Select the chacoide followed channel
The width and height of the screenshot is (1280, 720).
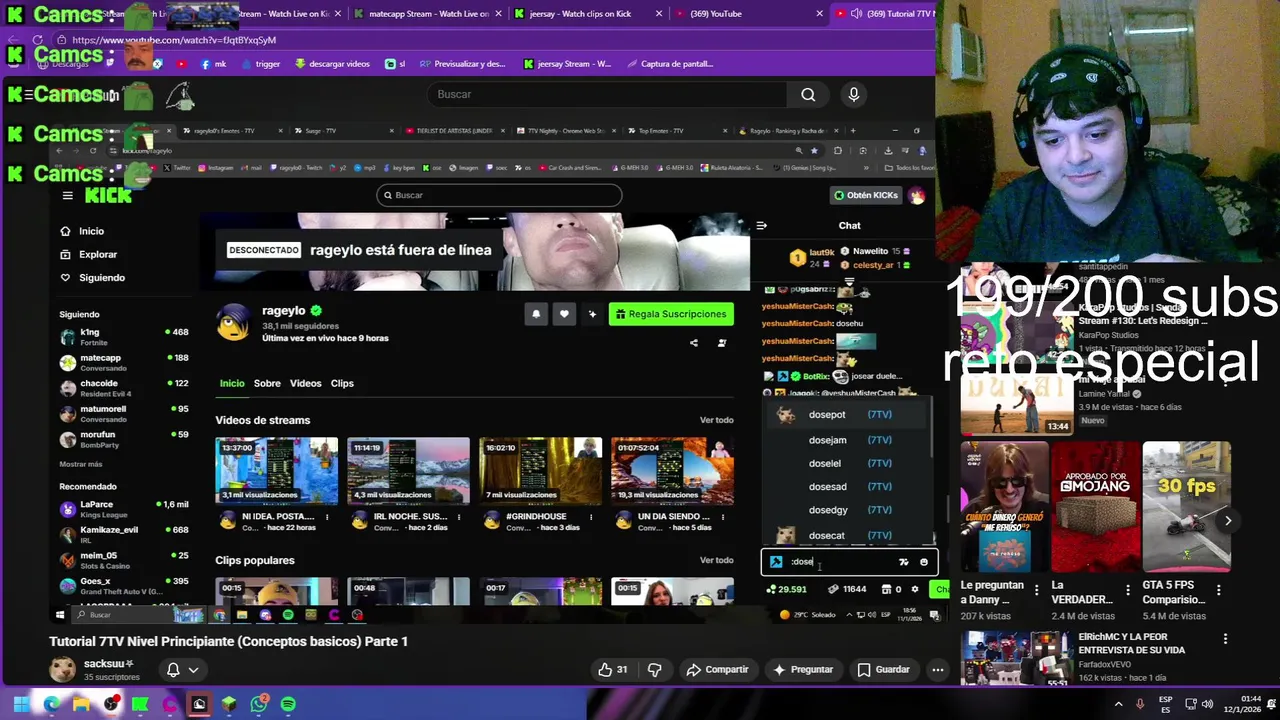point(124,388)
